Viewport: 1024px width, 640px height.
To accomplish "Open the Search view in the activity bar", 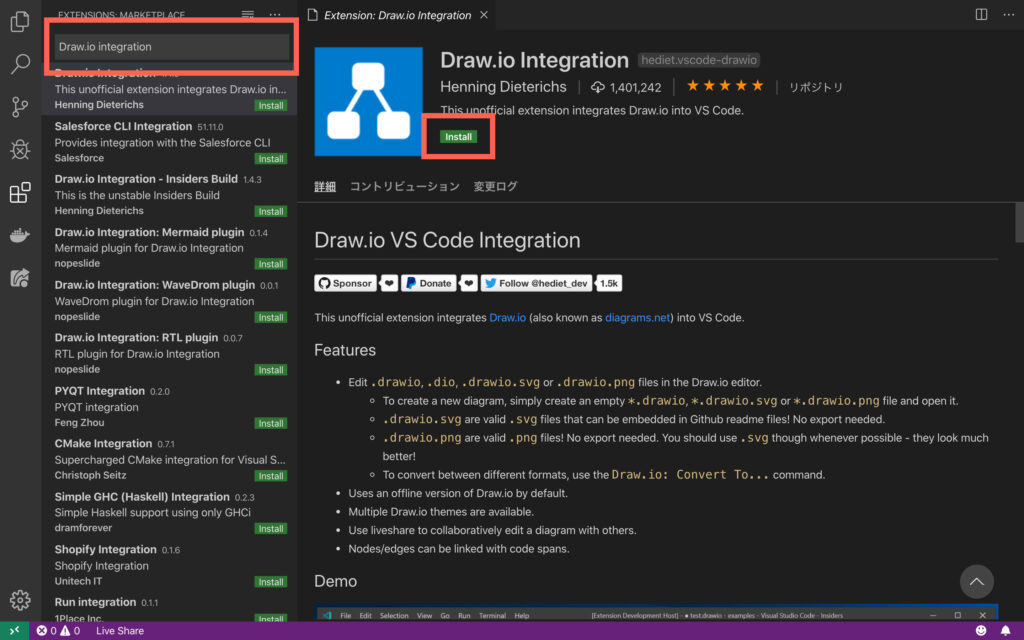I will [21, 64].
